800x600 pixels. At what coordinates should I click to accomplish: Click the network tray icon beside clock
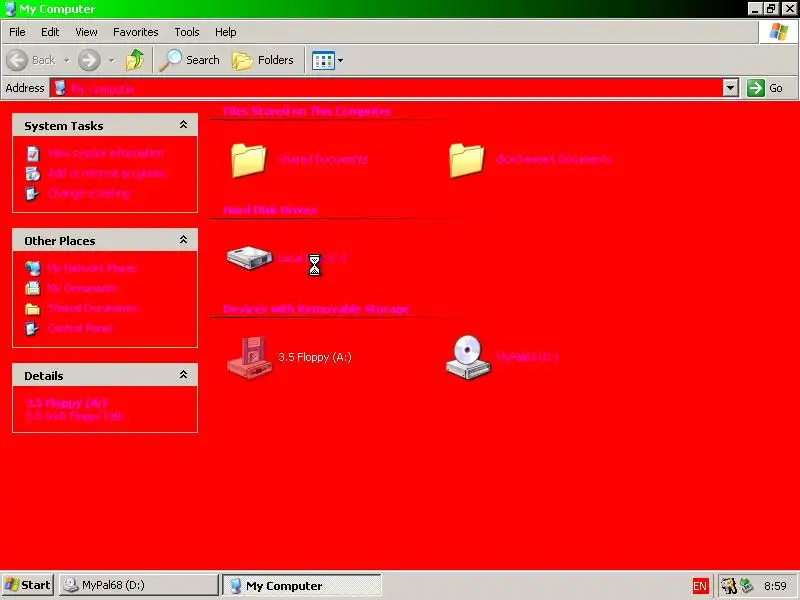tap(746, 586)
